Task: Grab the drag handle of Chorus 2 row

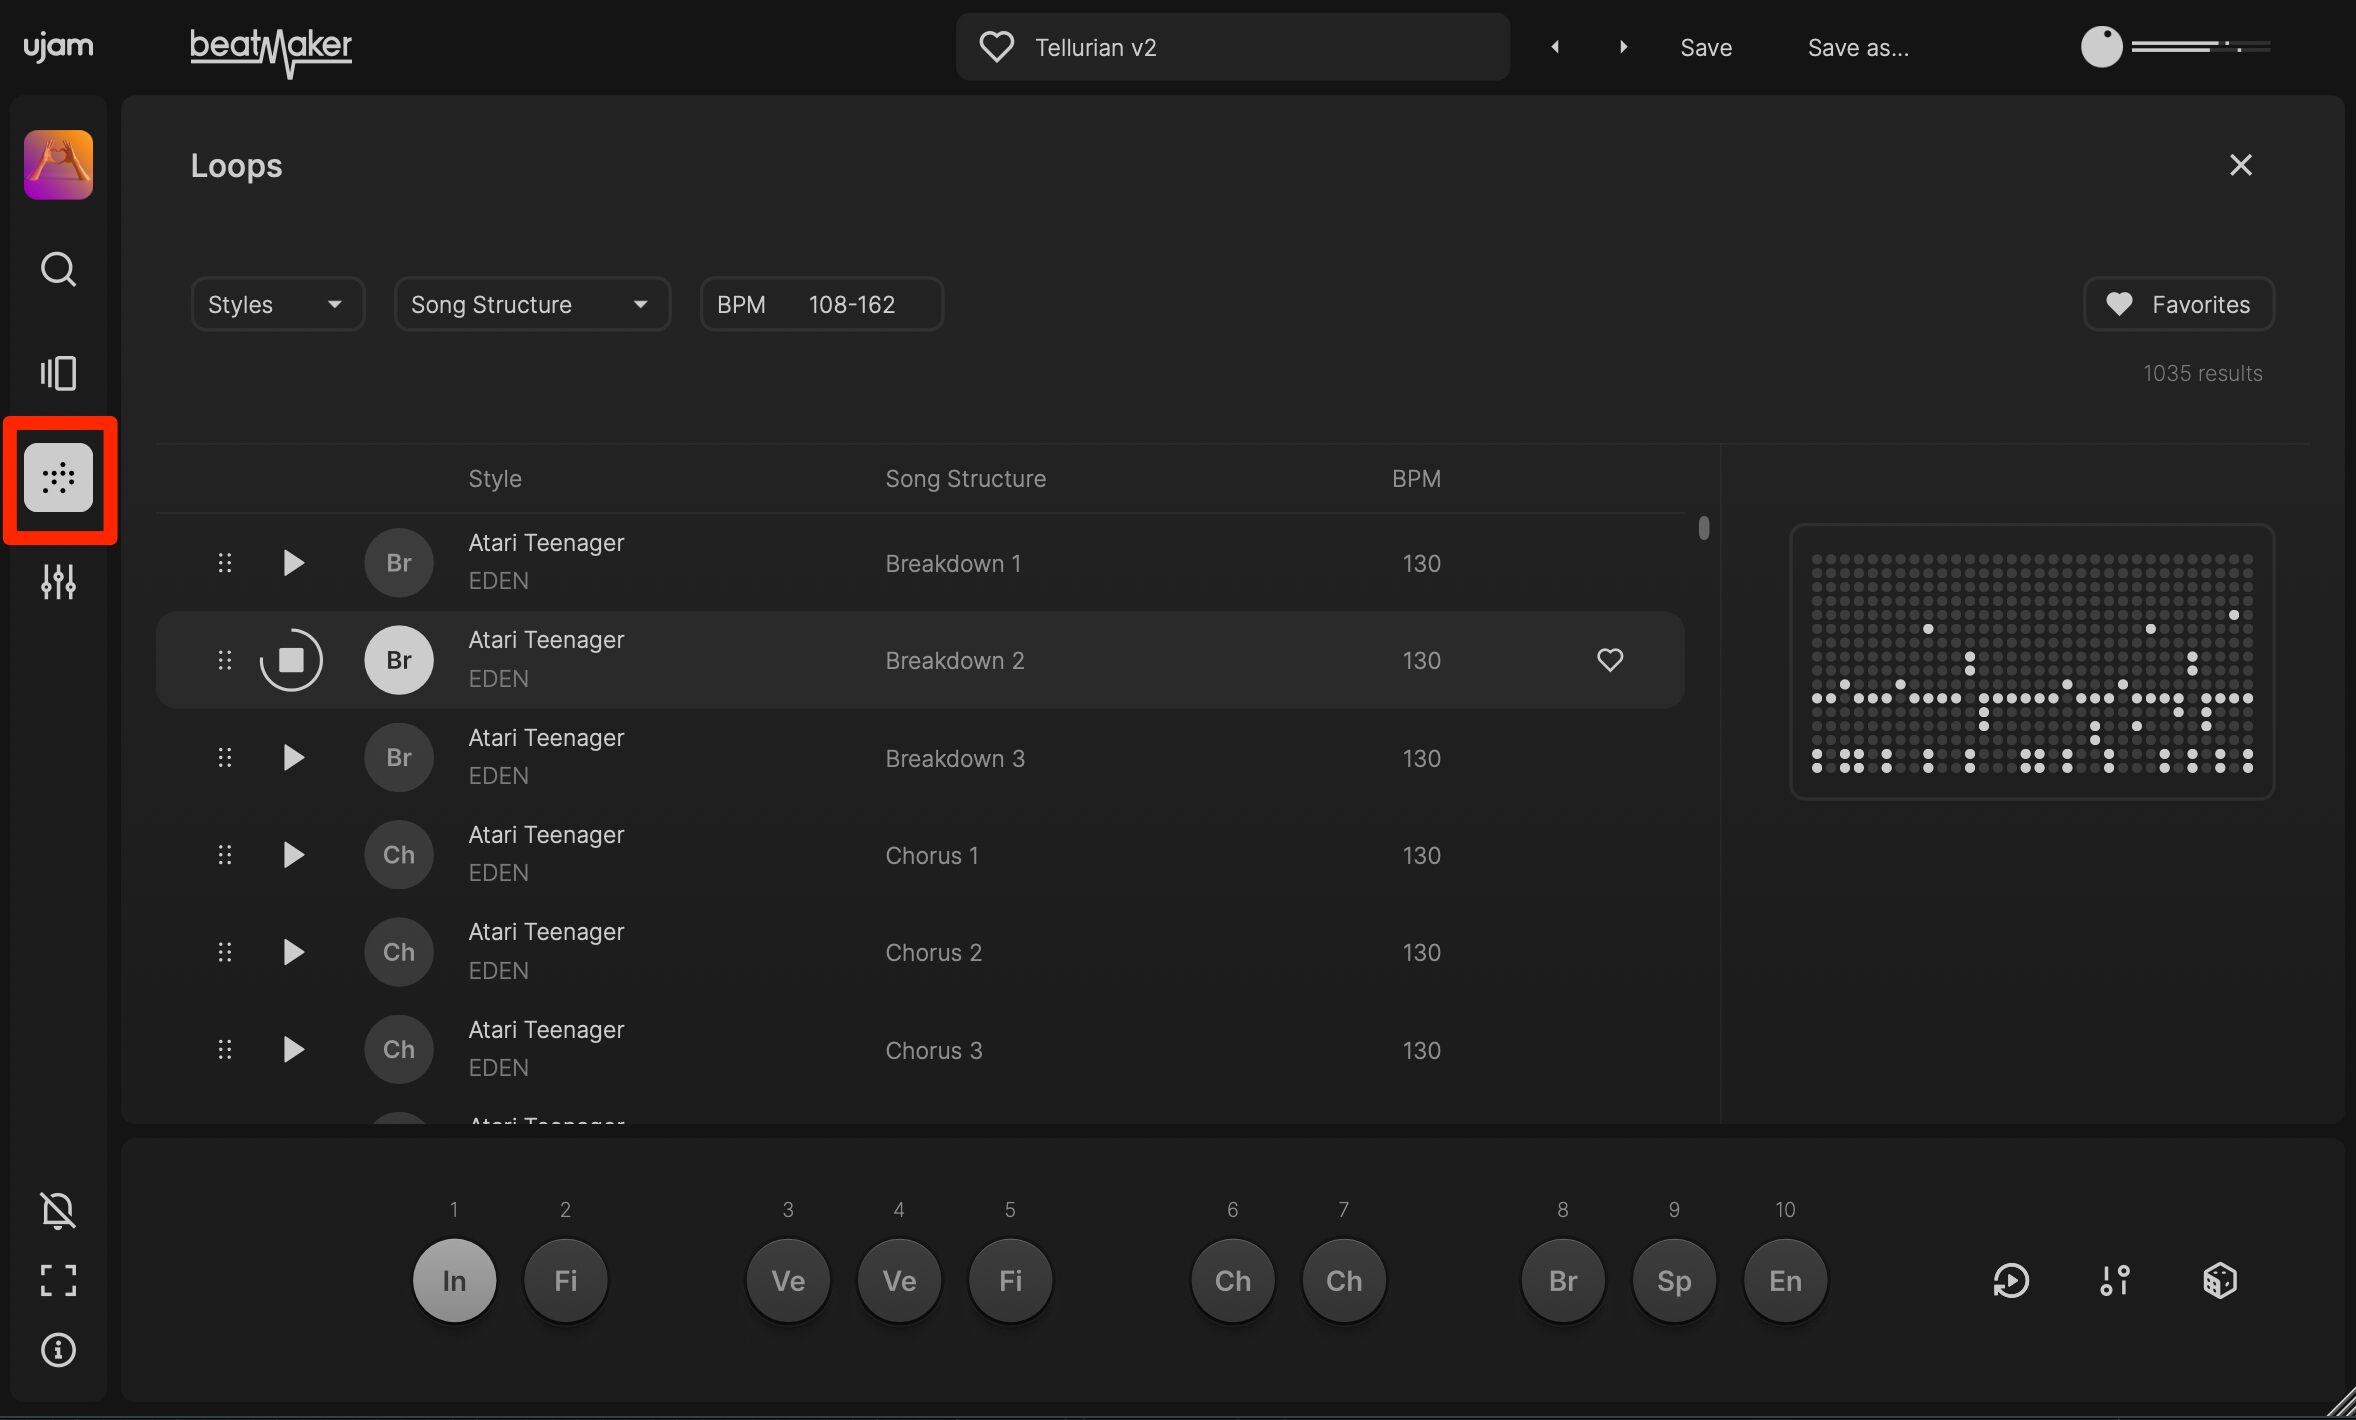Action: (225, 952)
